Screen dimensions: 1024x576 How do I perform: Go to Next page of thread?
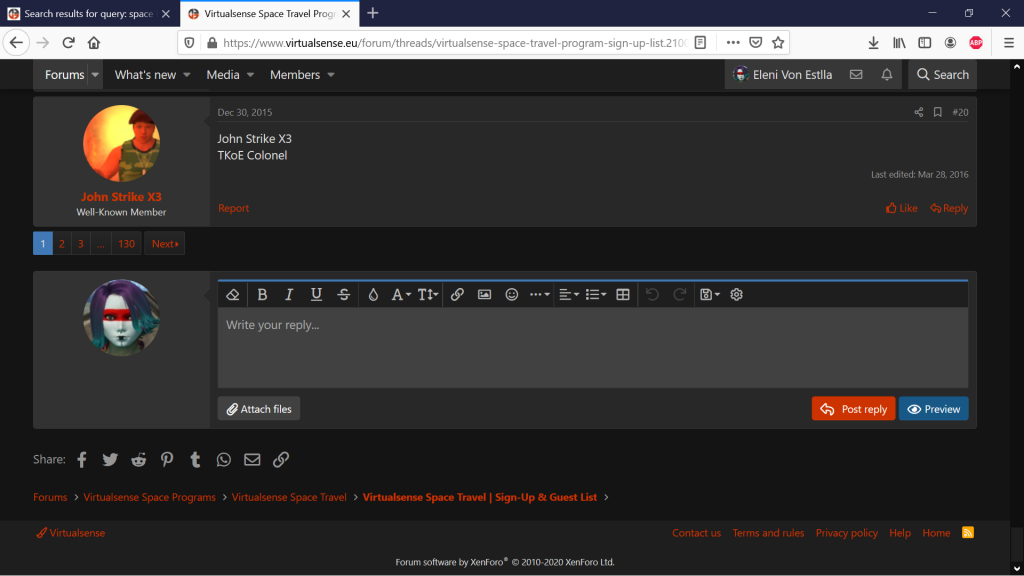tap(165, 244)
